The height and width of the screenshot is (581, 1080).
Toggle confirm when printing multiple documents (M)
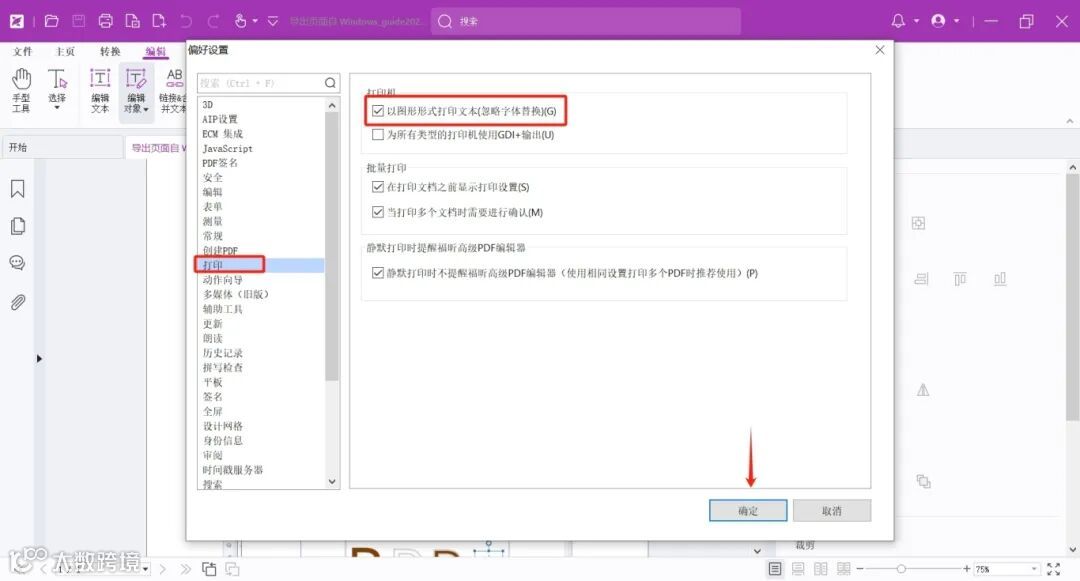pyautogui.click(x=377, y=212)
